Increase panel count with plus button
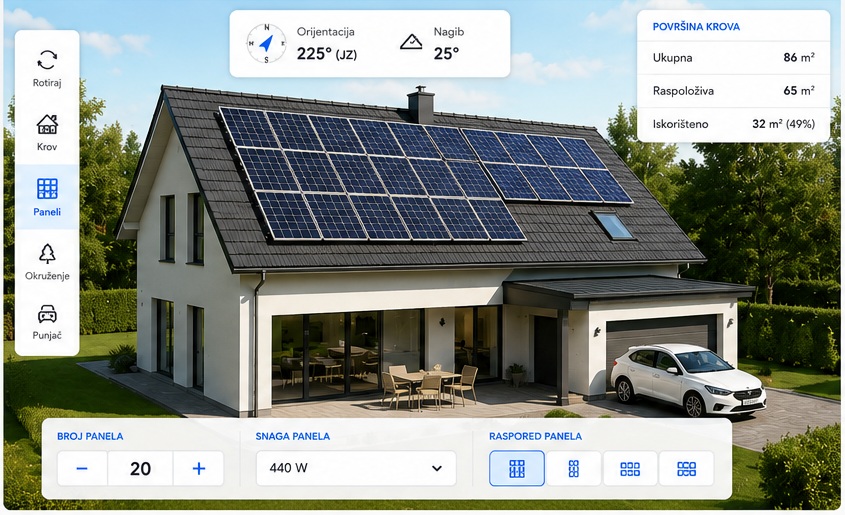Screen dimensions: 845x515 (x=199, y=469)
